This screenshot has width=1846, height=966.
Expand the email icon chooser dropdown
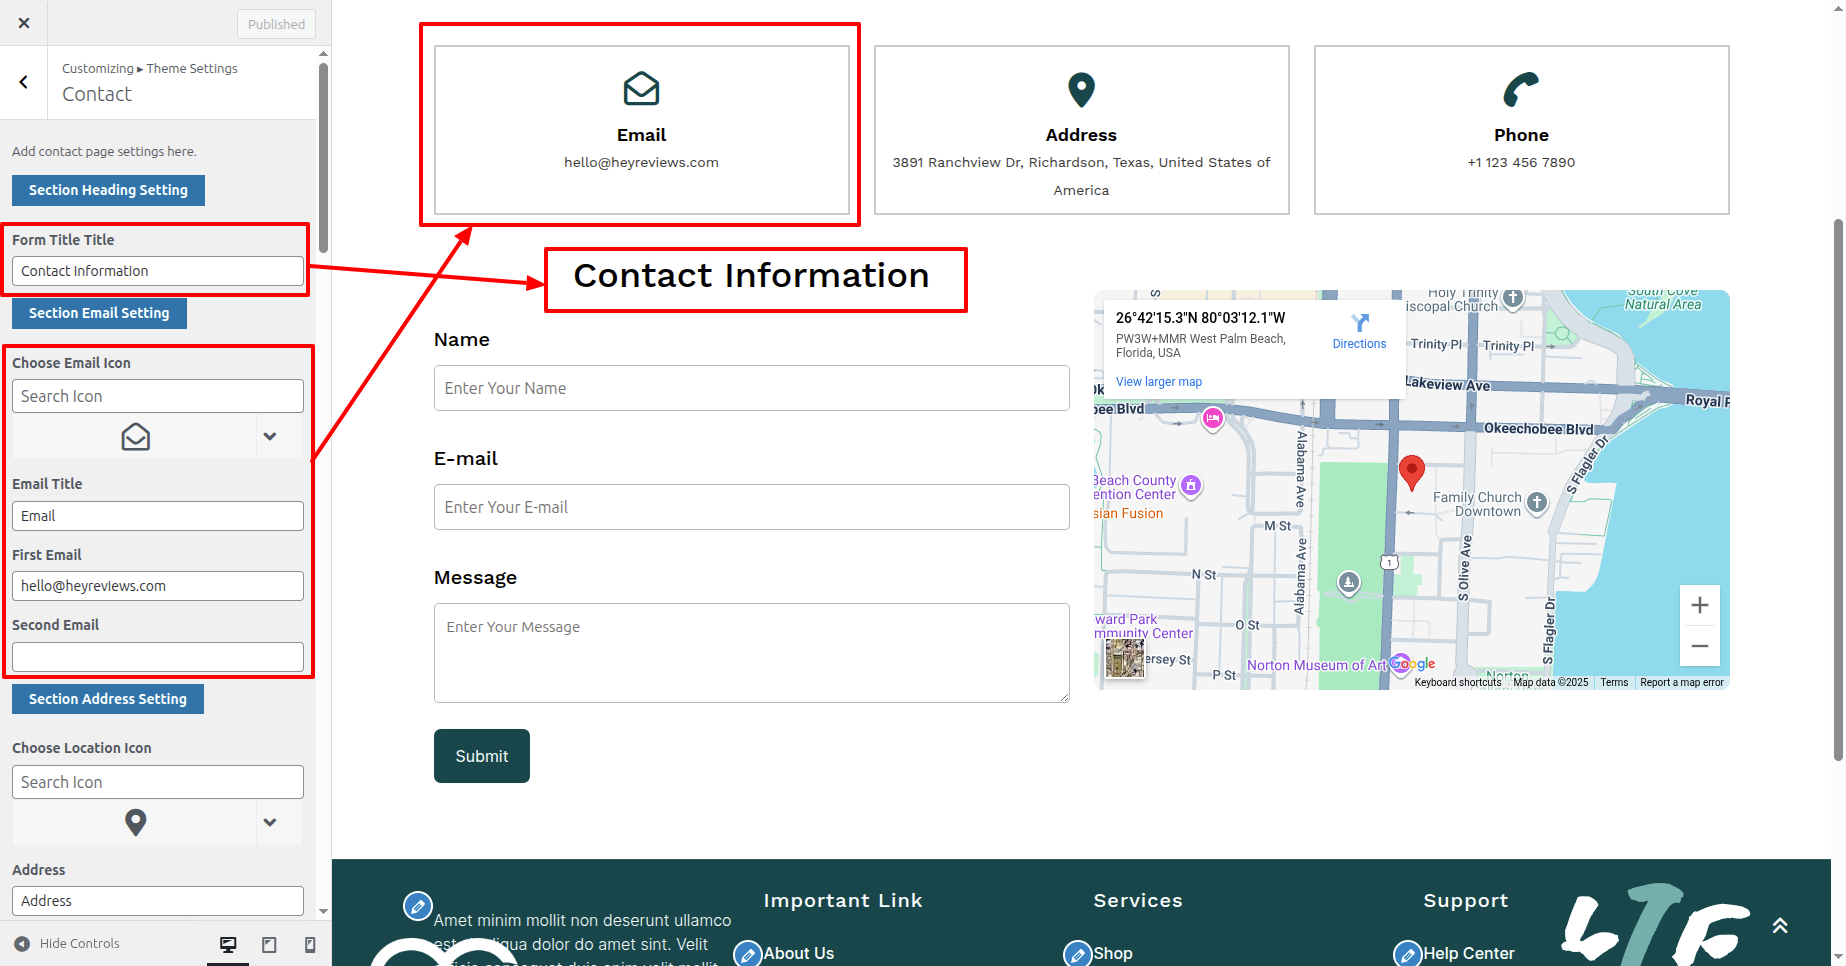click(x=269, y=437)
